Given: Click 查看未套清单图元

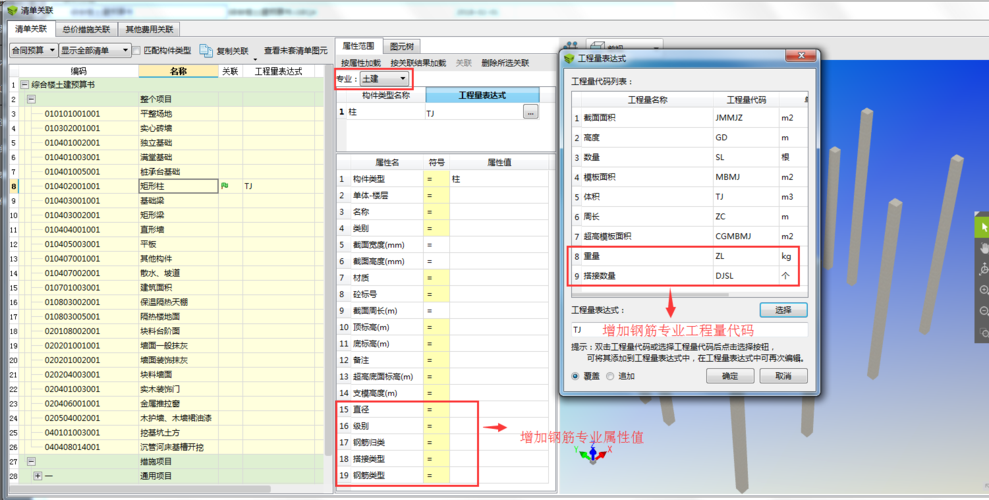Looking at the screenshot, I should tap(295, 50).
